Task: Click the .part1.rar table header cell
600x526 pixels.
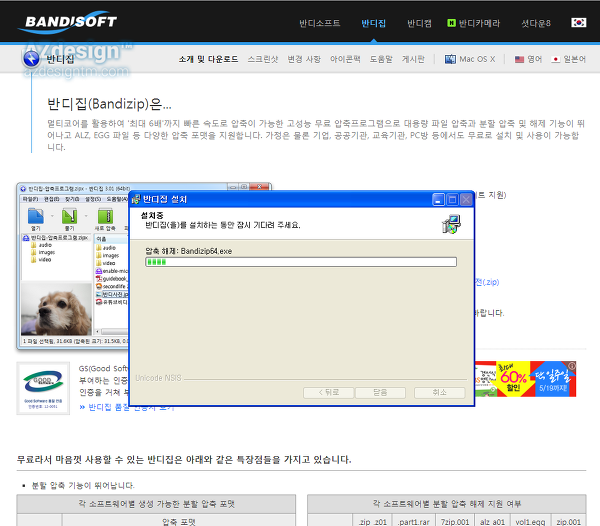Action: (413, 521)
